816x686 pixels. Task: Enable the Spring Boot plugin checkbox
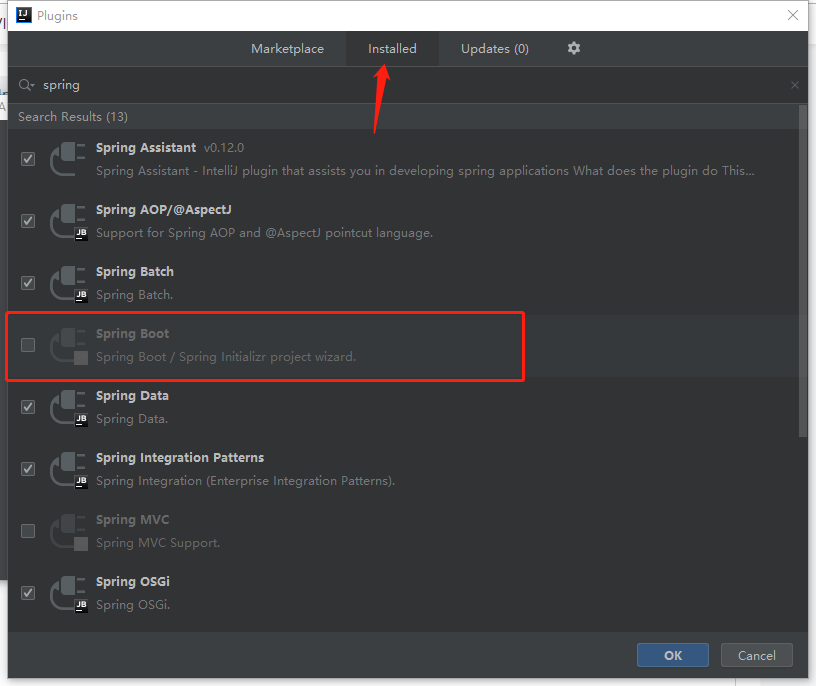[x=28, y=345]
